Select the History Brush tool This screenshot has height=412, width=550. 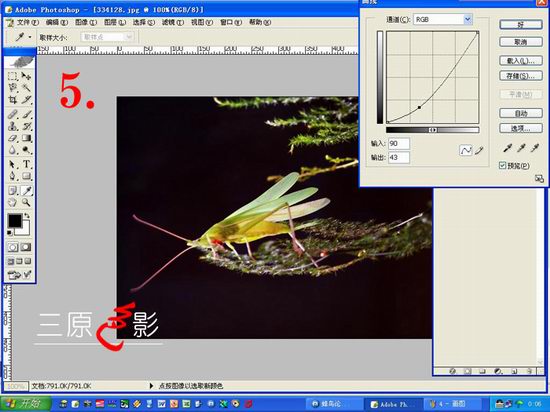pyautogui.click(x=26, y=126)
